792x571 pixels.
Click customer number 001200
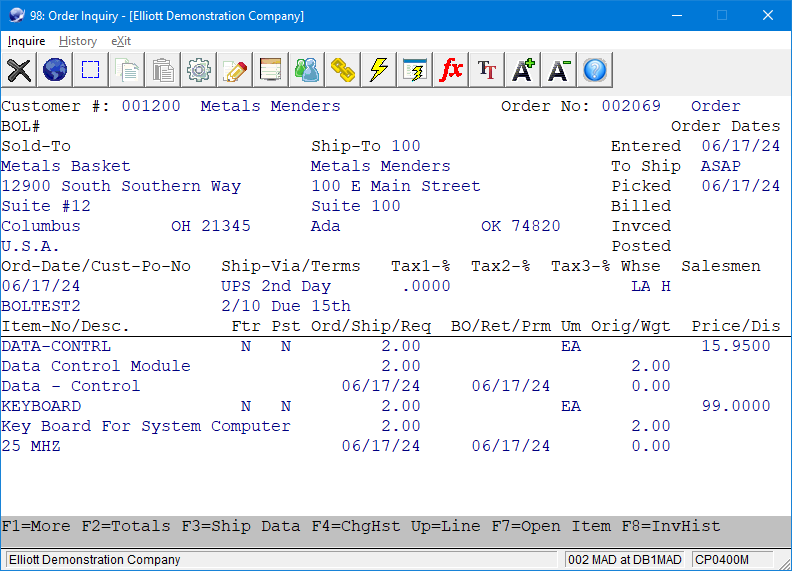point(151,106)
